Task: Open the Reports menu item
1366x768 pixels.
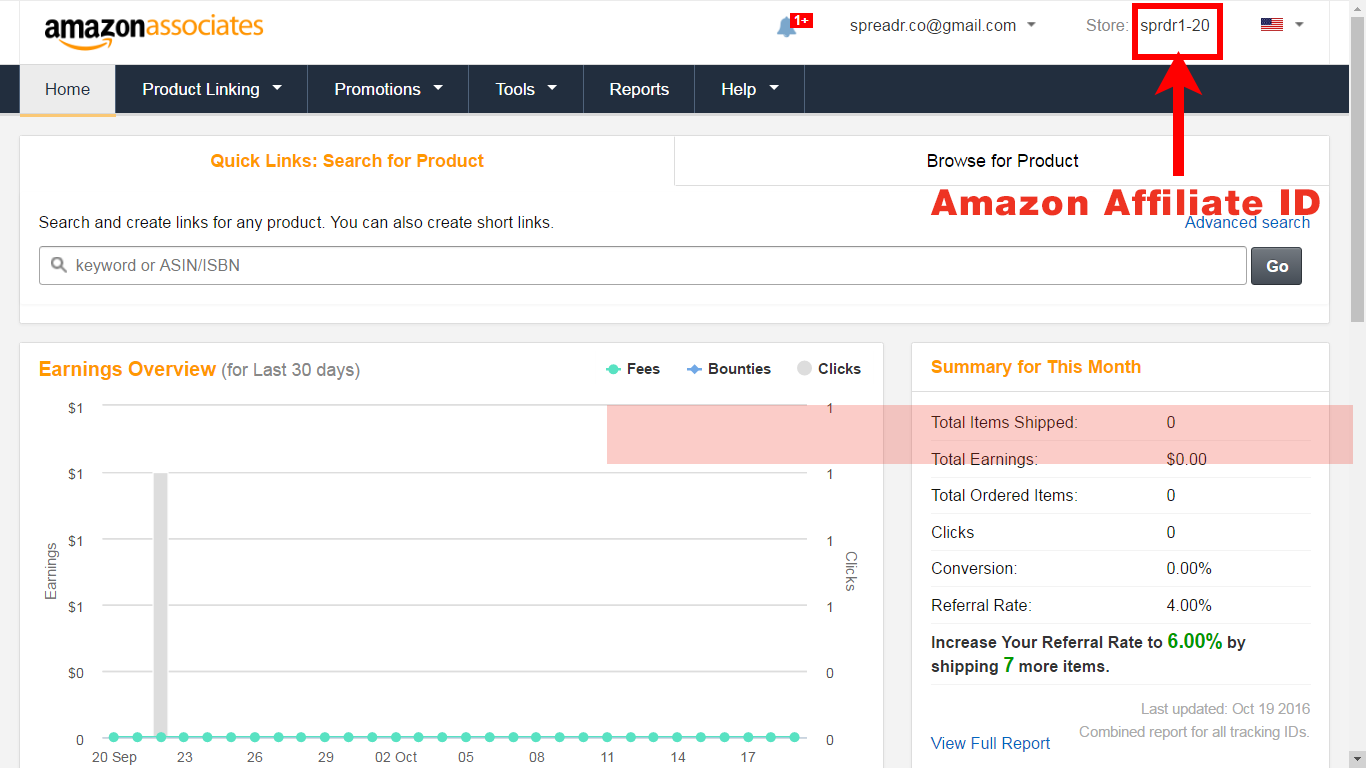Action: coord(639,89)
